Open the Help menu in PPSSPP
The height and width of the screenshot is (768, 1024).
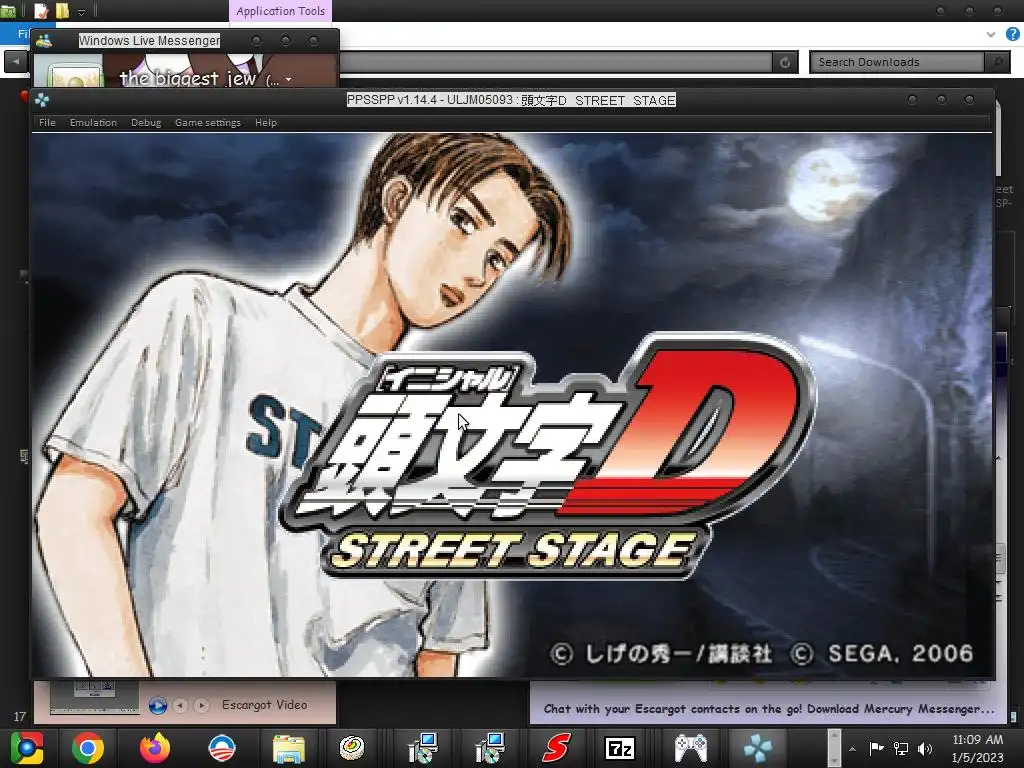tap(266, 122)
